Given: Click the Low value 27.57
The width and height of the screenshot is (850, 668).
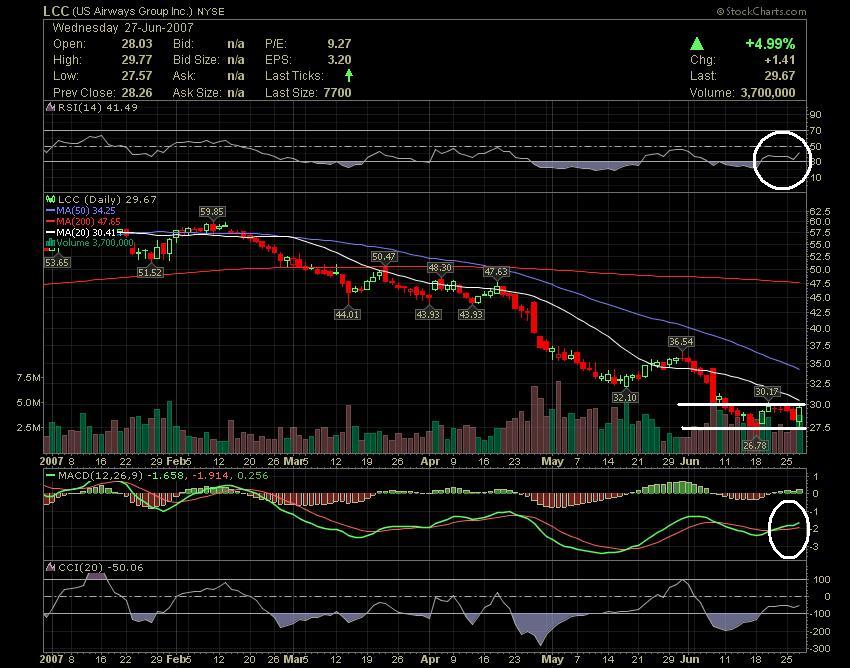Looking at the screenshot, I should [x=137, y=76].
